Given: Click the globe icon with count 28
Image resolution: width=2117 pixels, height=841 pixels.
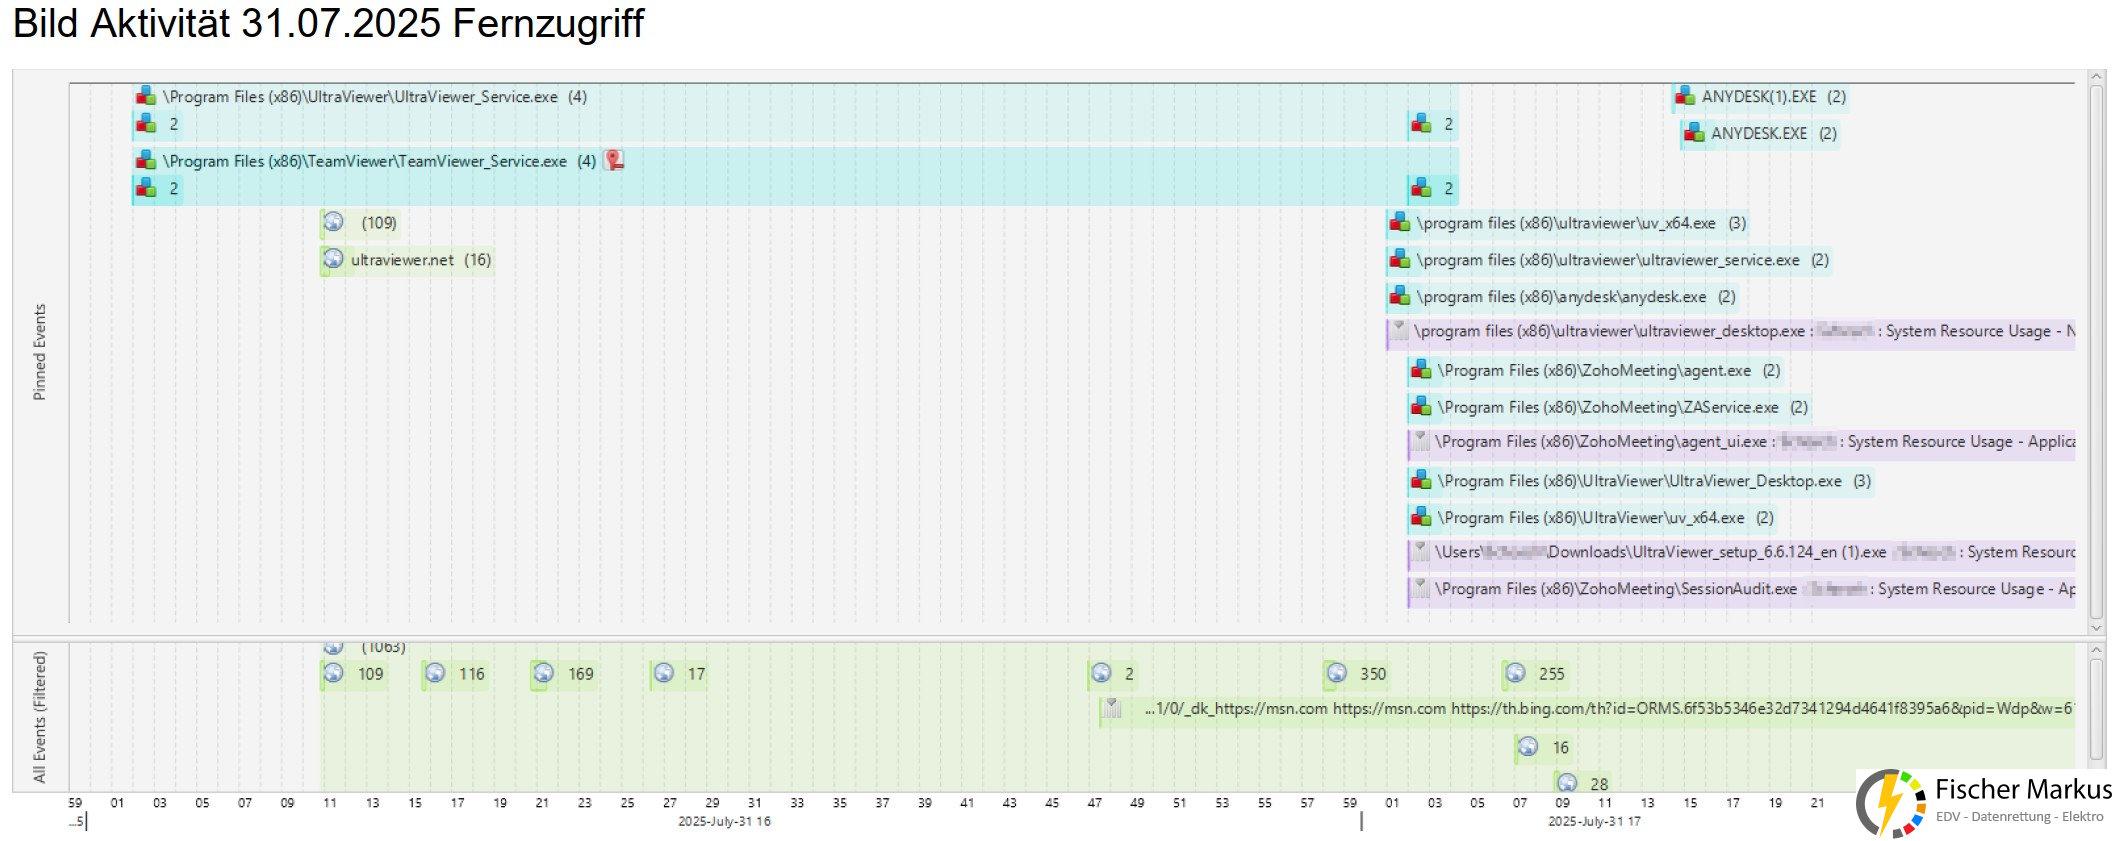Looking at the screenshot, I should pyautogui.click(x=1567, y=783).
